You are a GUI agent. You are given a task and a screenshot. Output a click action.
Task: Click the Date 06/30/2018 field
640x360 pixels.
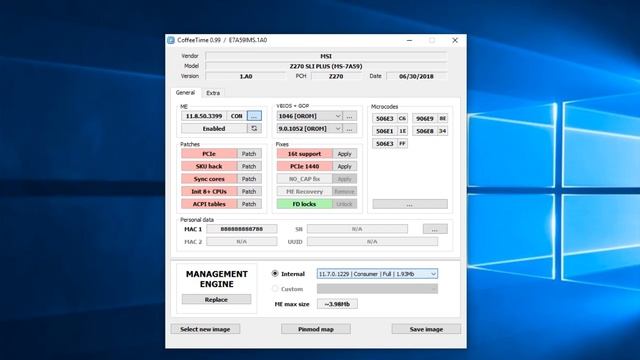[x=417, y=76]
